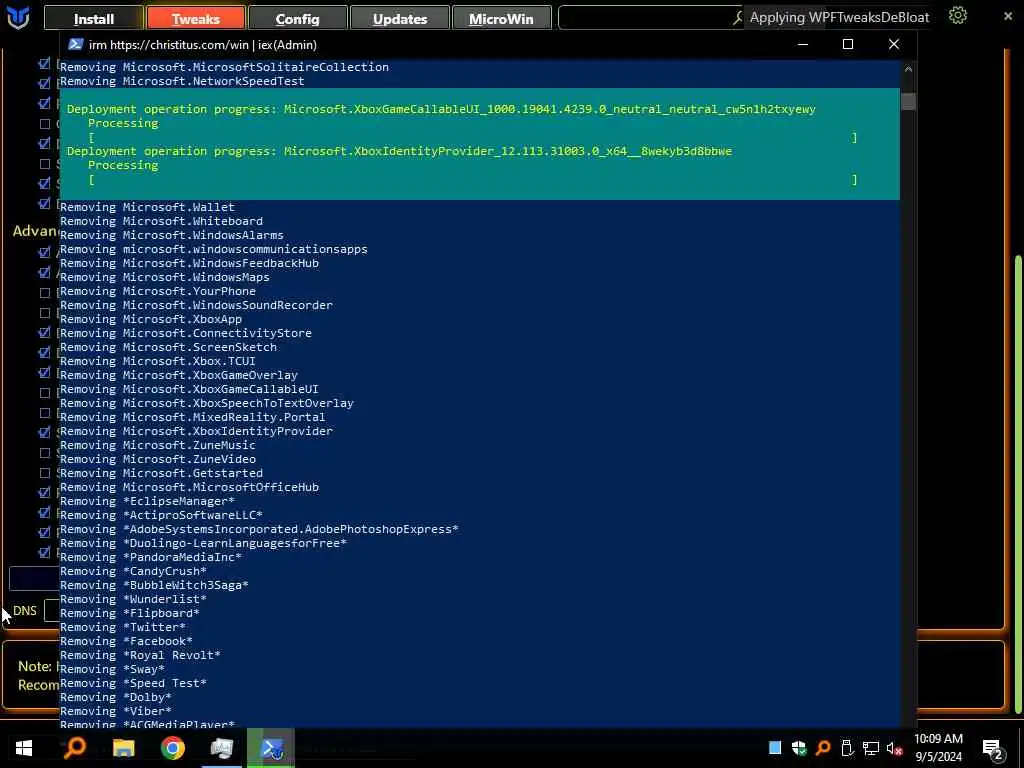The image size is (1024, 768).
Task: Open the Updates tab
Action: 400,18
